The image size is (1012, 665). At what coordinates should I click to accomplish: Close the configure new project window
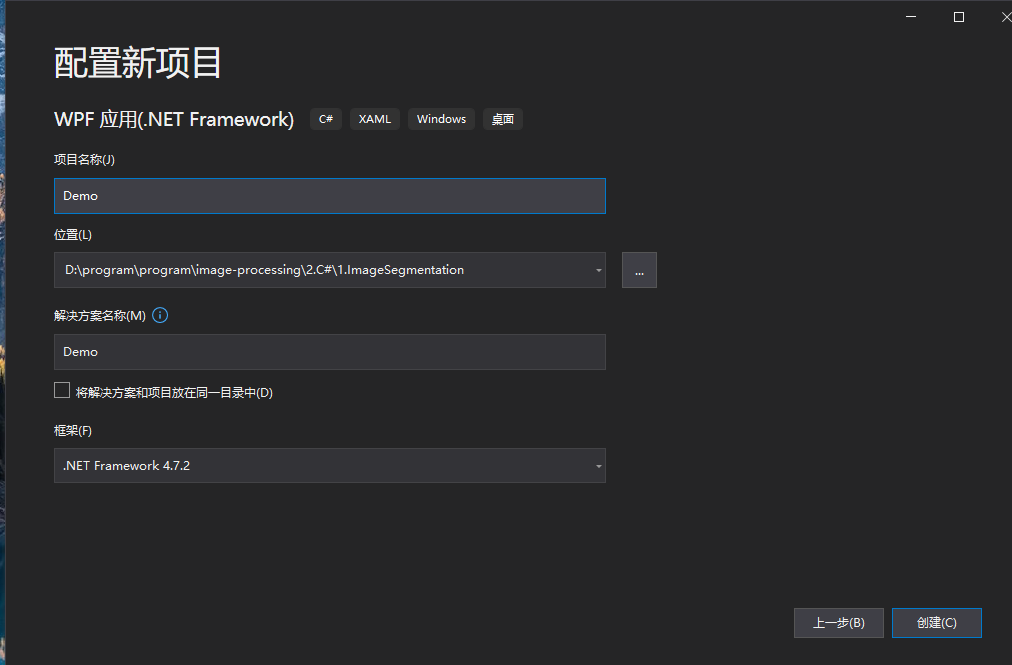coord(1005,16)
